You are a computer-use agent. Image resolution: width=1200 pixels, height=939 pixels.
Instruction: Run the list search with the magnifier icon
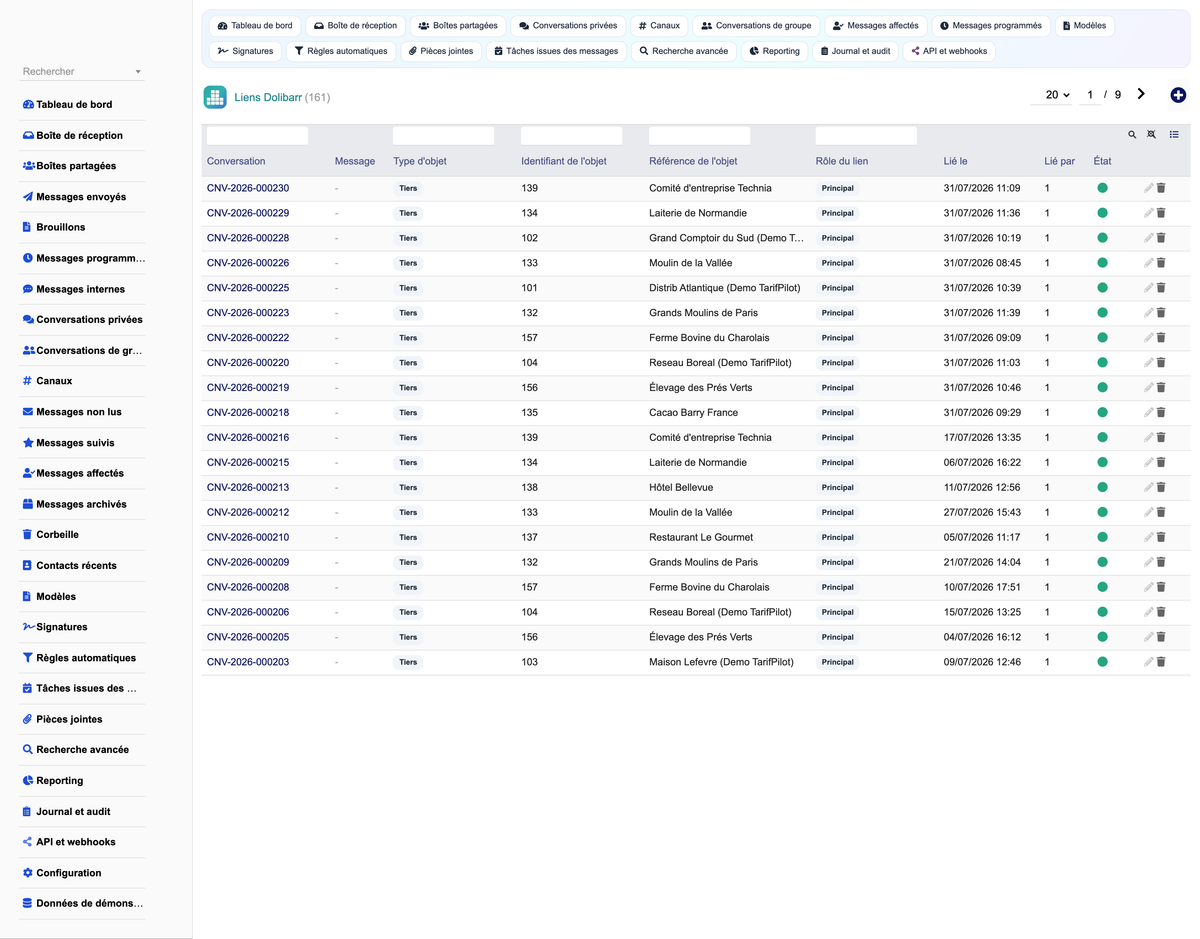(1132, 135)
